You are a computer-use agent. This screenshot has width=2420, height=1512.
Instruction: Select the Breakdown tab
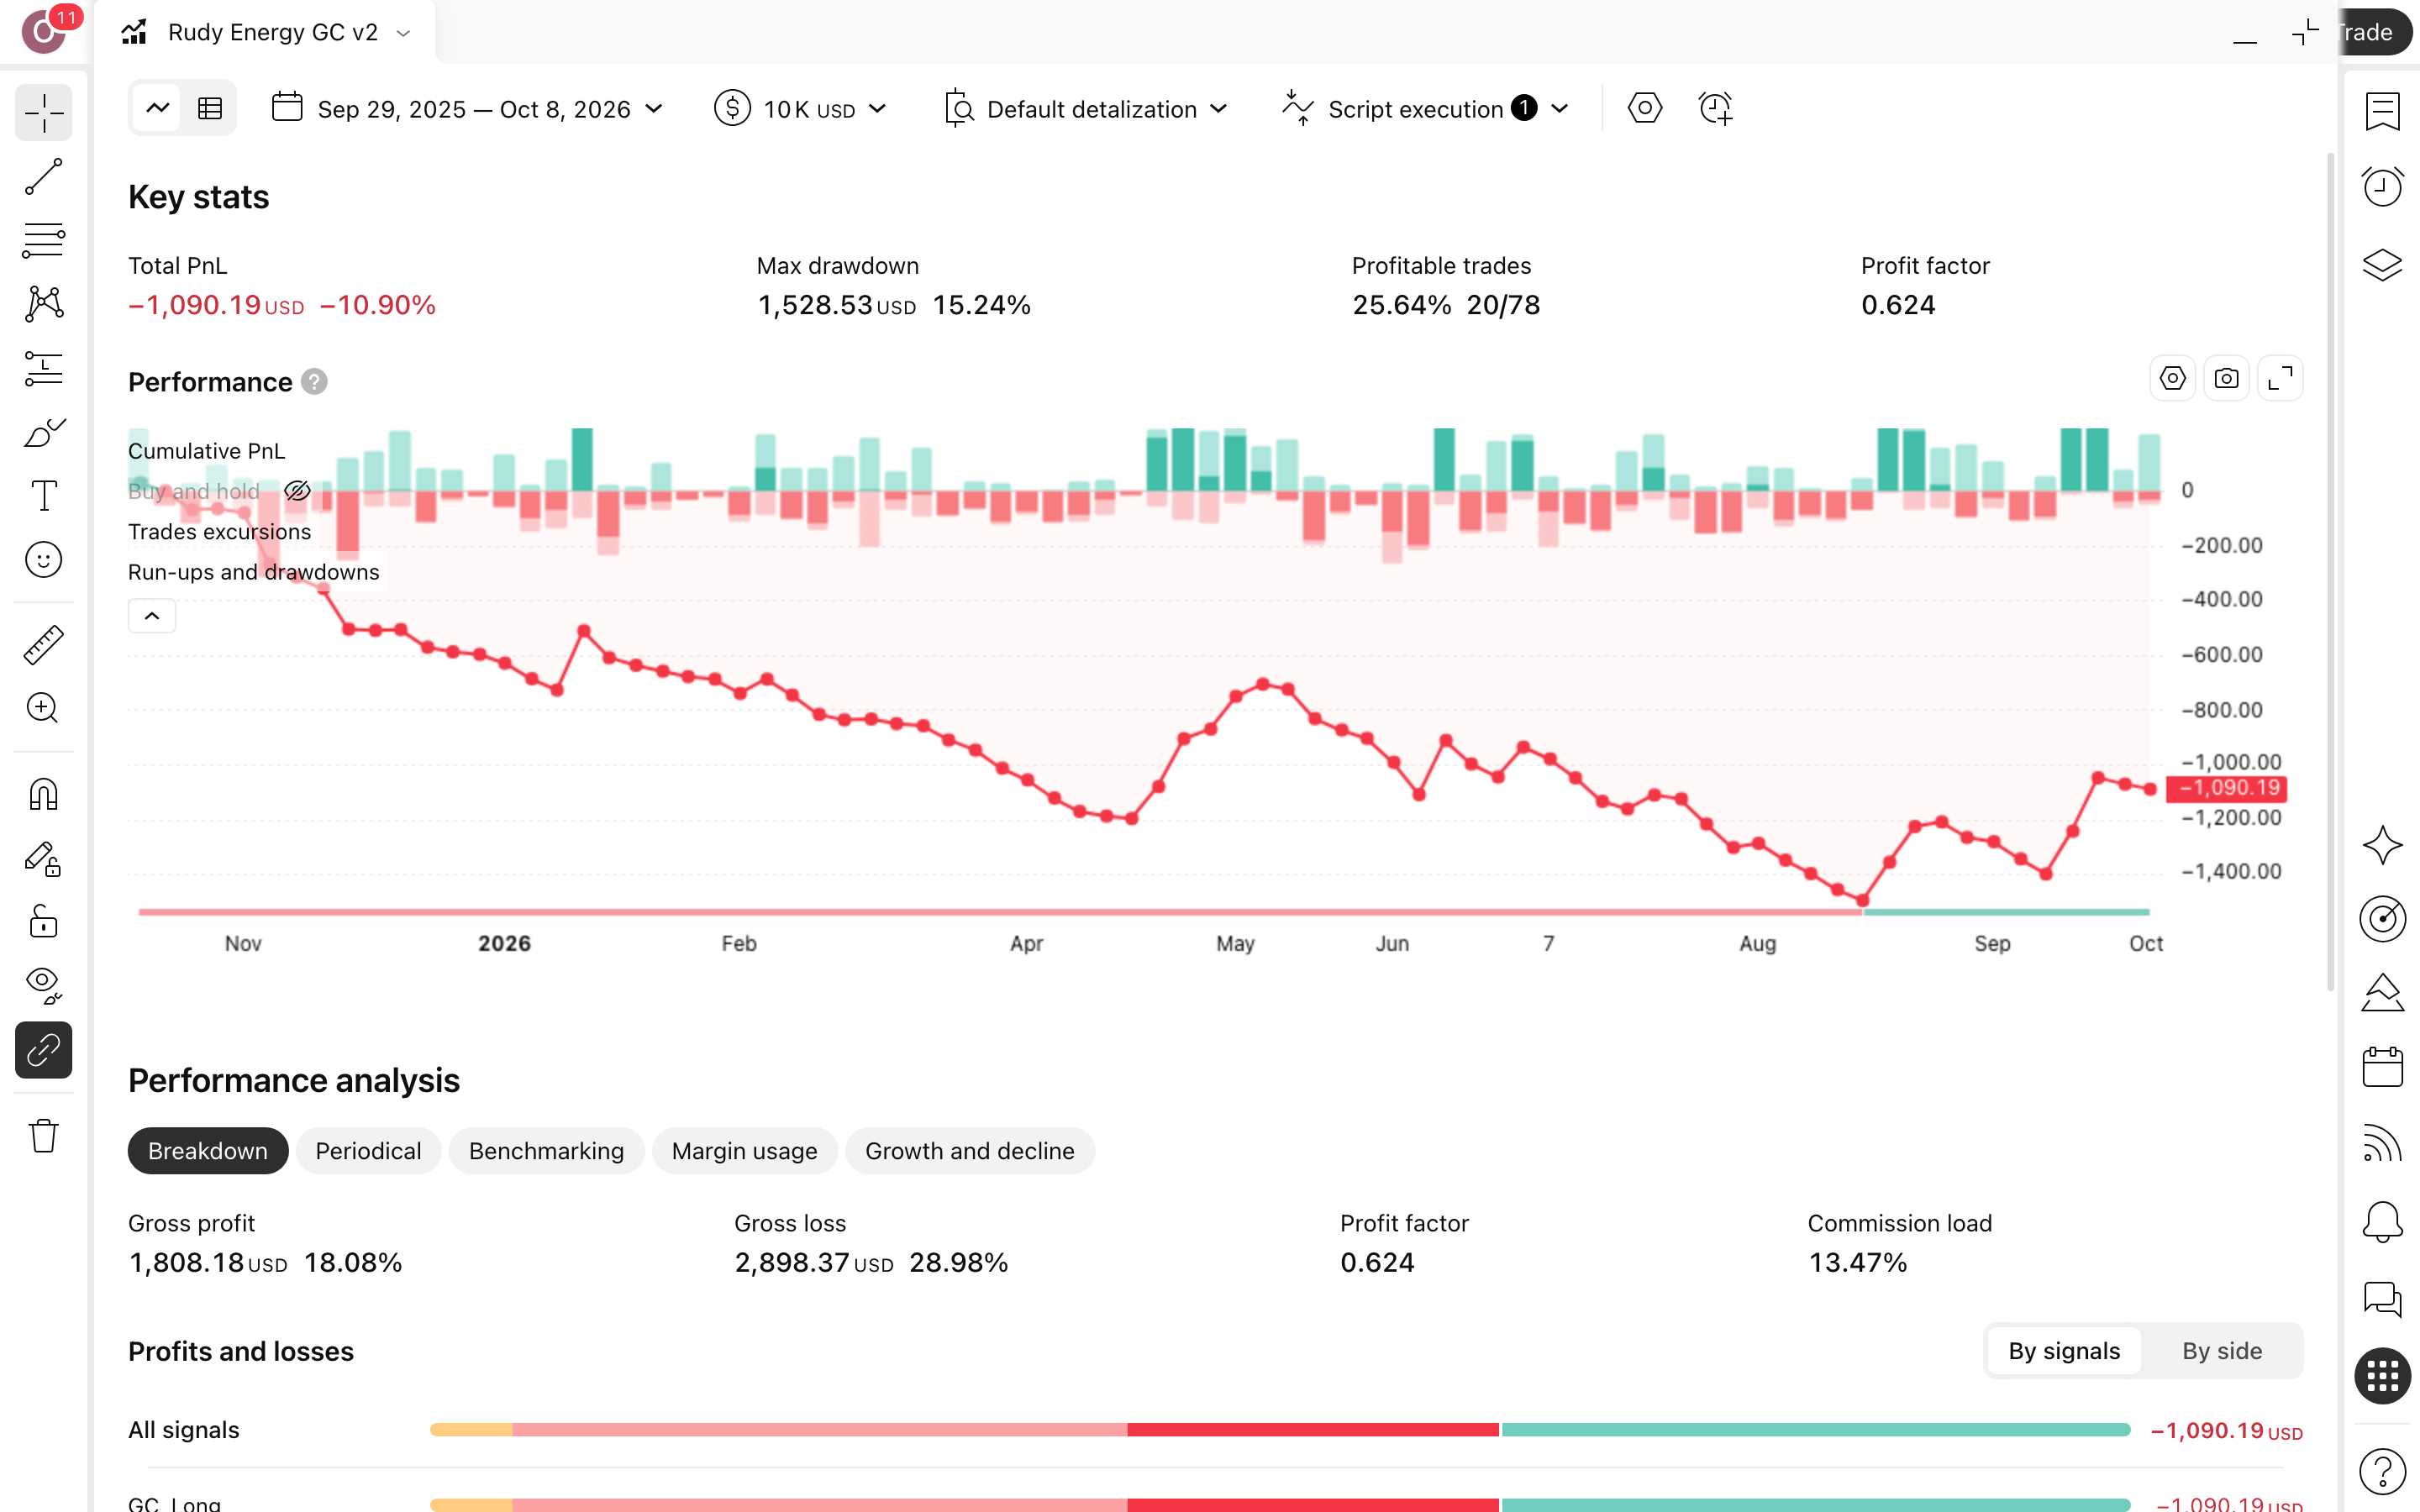208,1151
